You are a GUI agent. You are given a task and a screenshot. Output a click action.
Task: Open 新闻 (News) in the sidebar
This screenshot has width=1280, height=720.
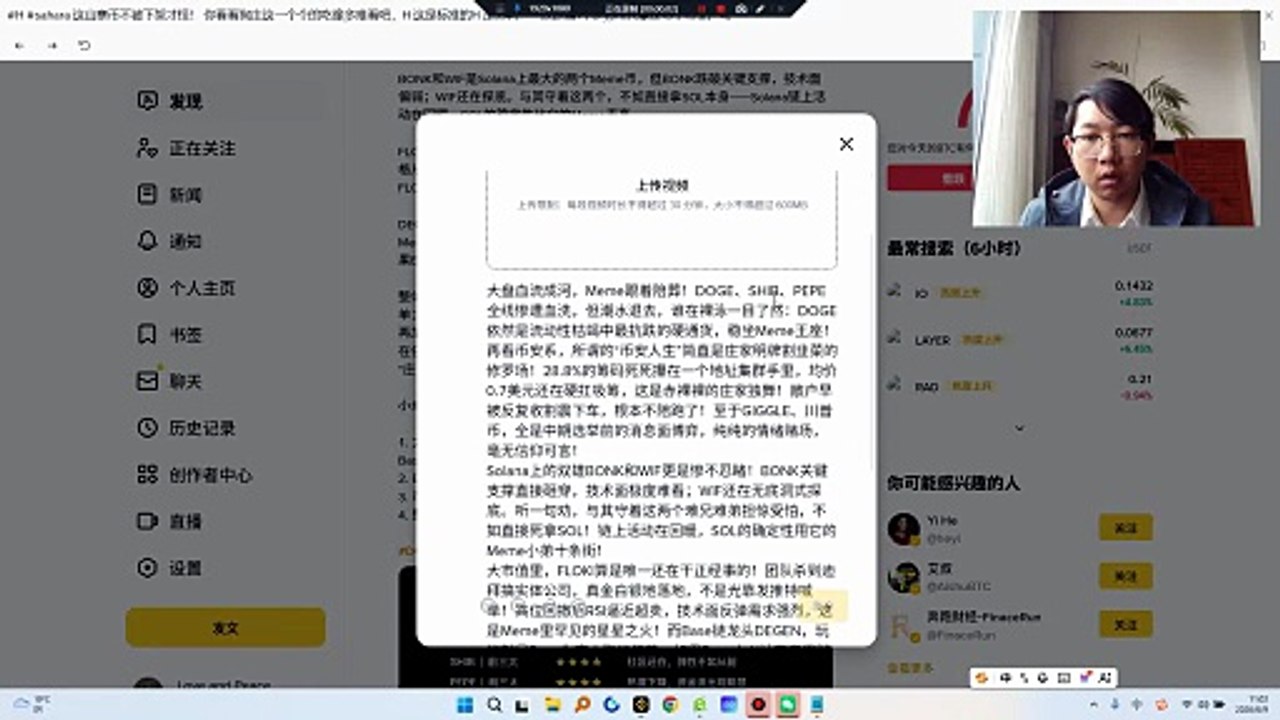click(x=170, y=194)
